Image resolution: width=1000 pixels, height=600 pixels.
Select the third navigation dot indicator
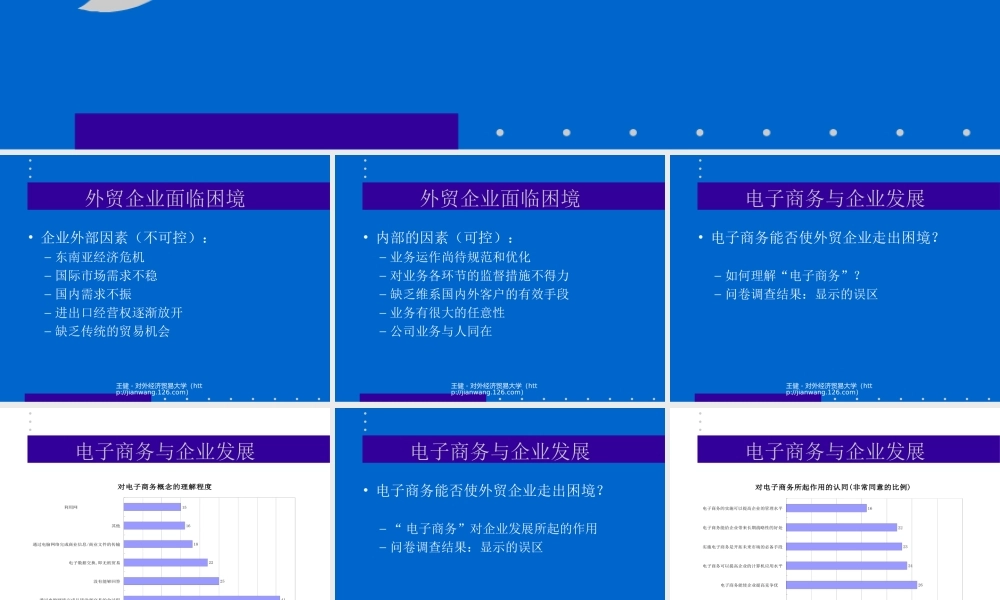(631, 130)
